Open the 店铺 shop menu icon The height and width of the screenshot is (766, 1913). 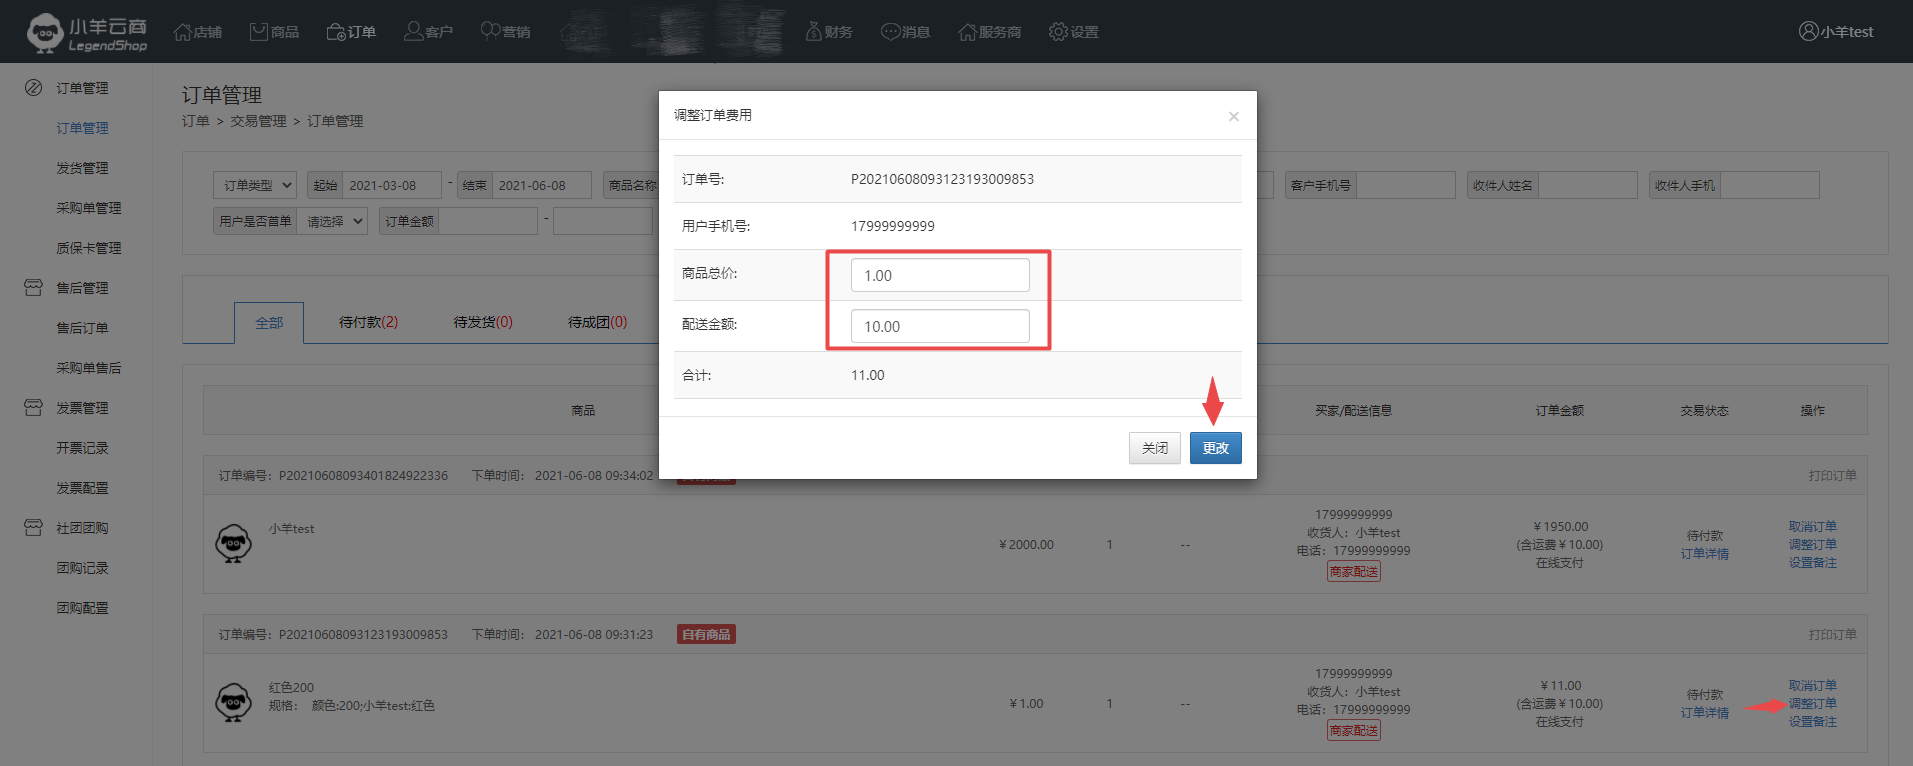click(x=183, y=32)
